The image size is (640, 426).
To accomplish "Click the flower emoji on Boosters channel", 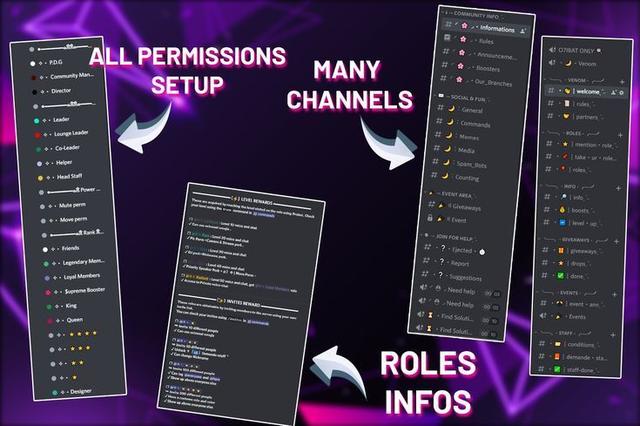I will pyautogui.click(x=460, y=66).
